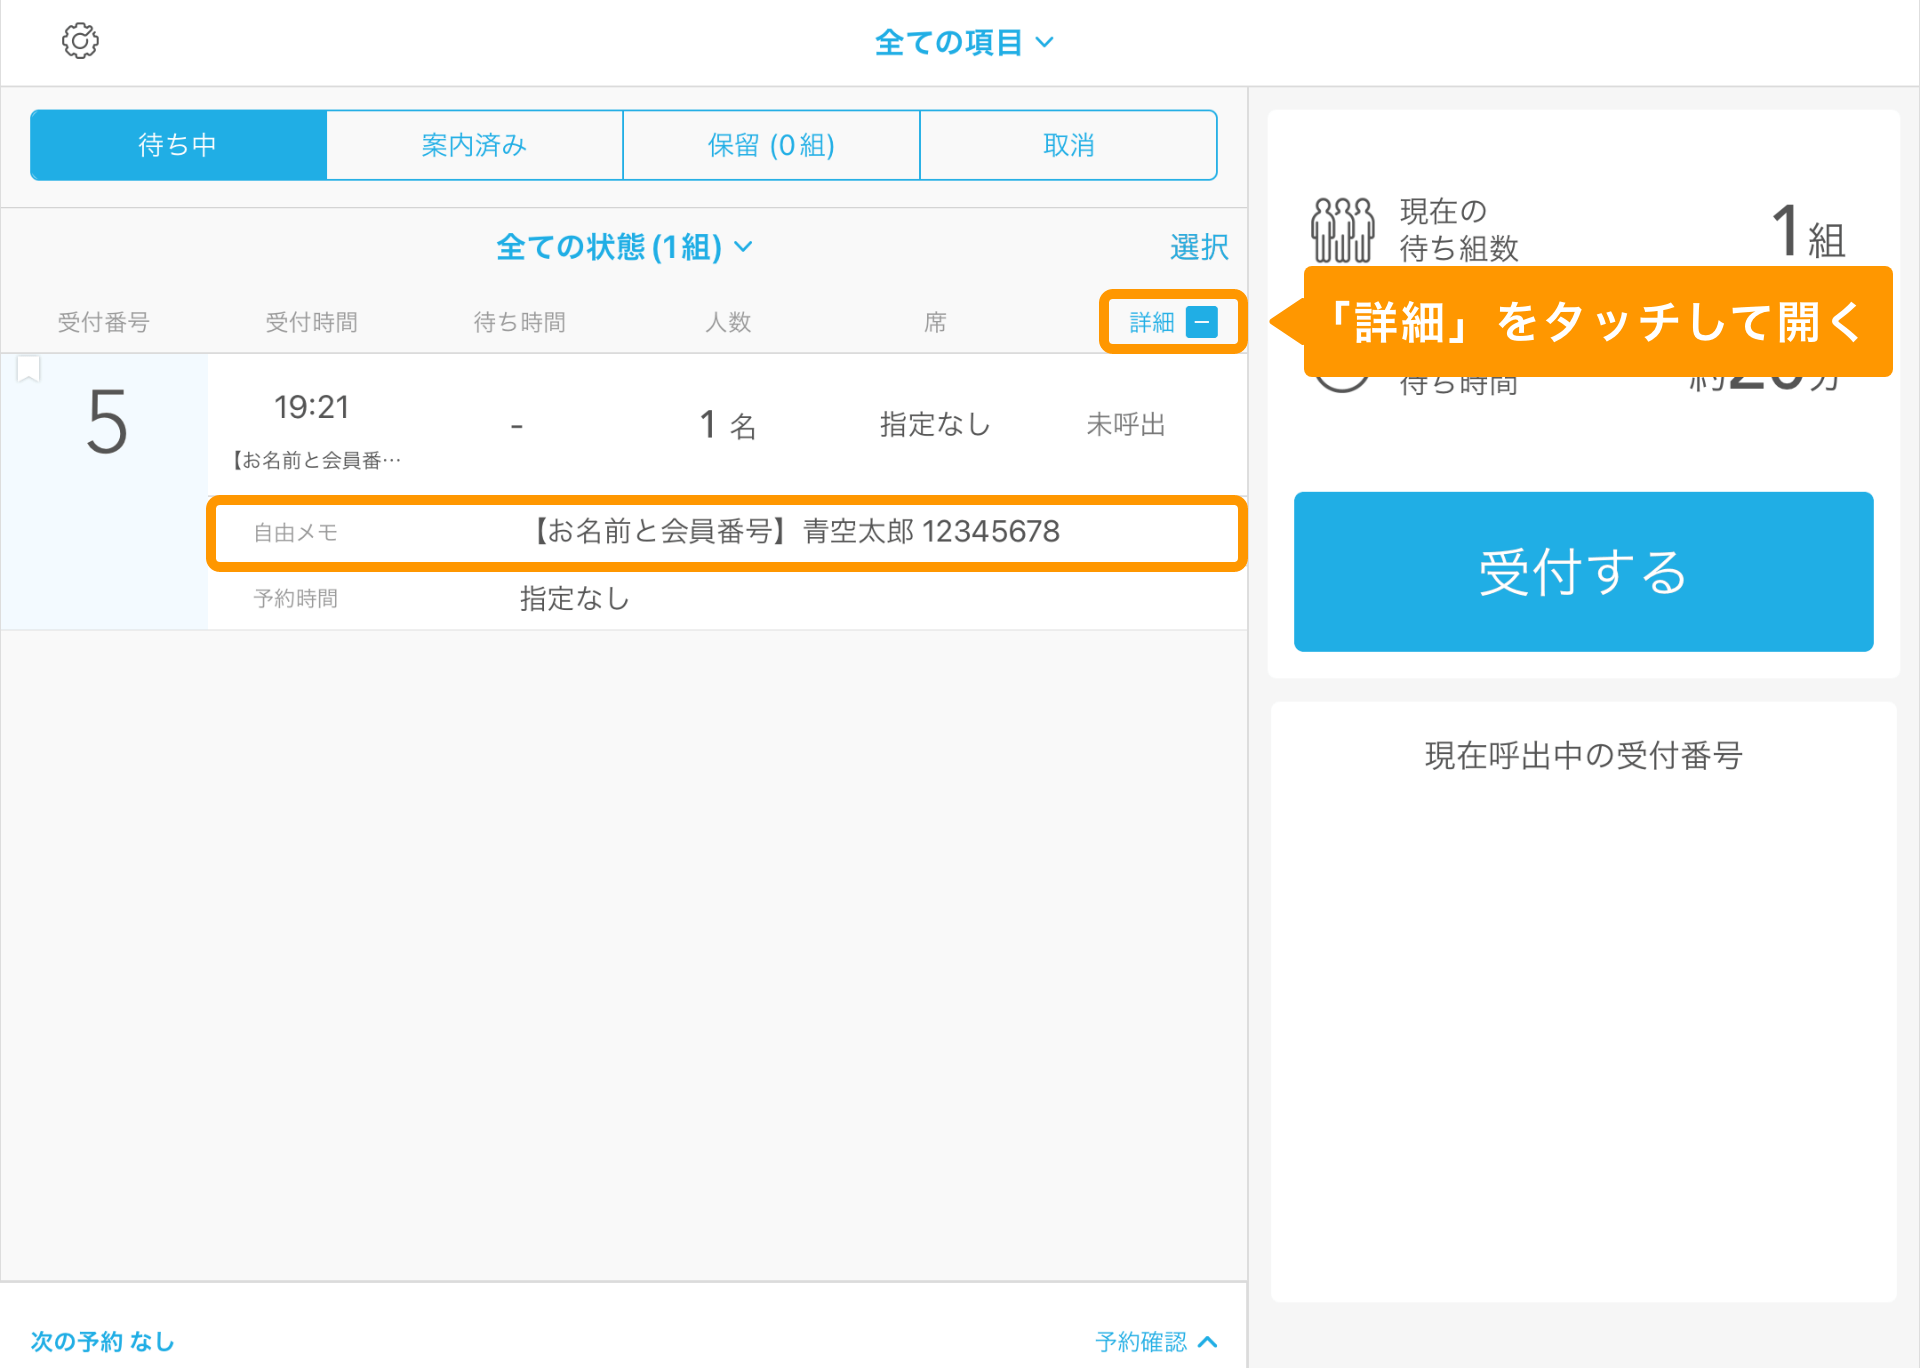Viewport: 1920px width, 1368px height.
Task: Tap truncated memo under 19:21
Action: pyautogui.click(x=315, y=460)
